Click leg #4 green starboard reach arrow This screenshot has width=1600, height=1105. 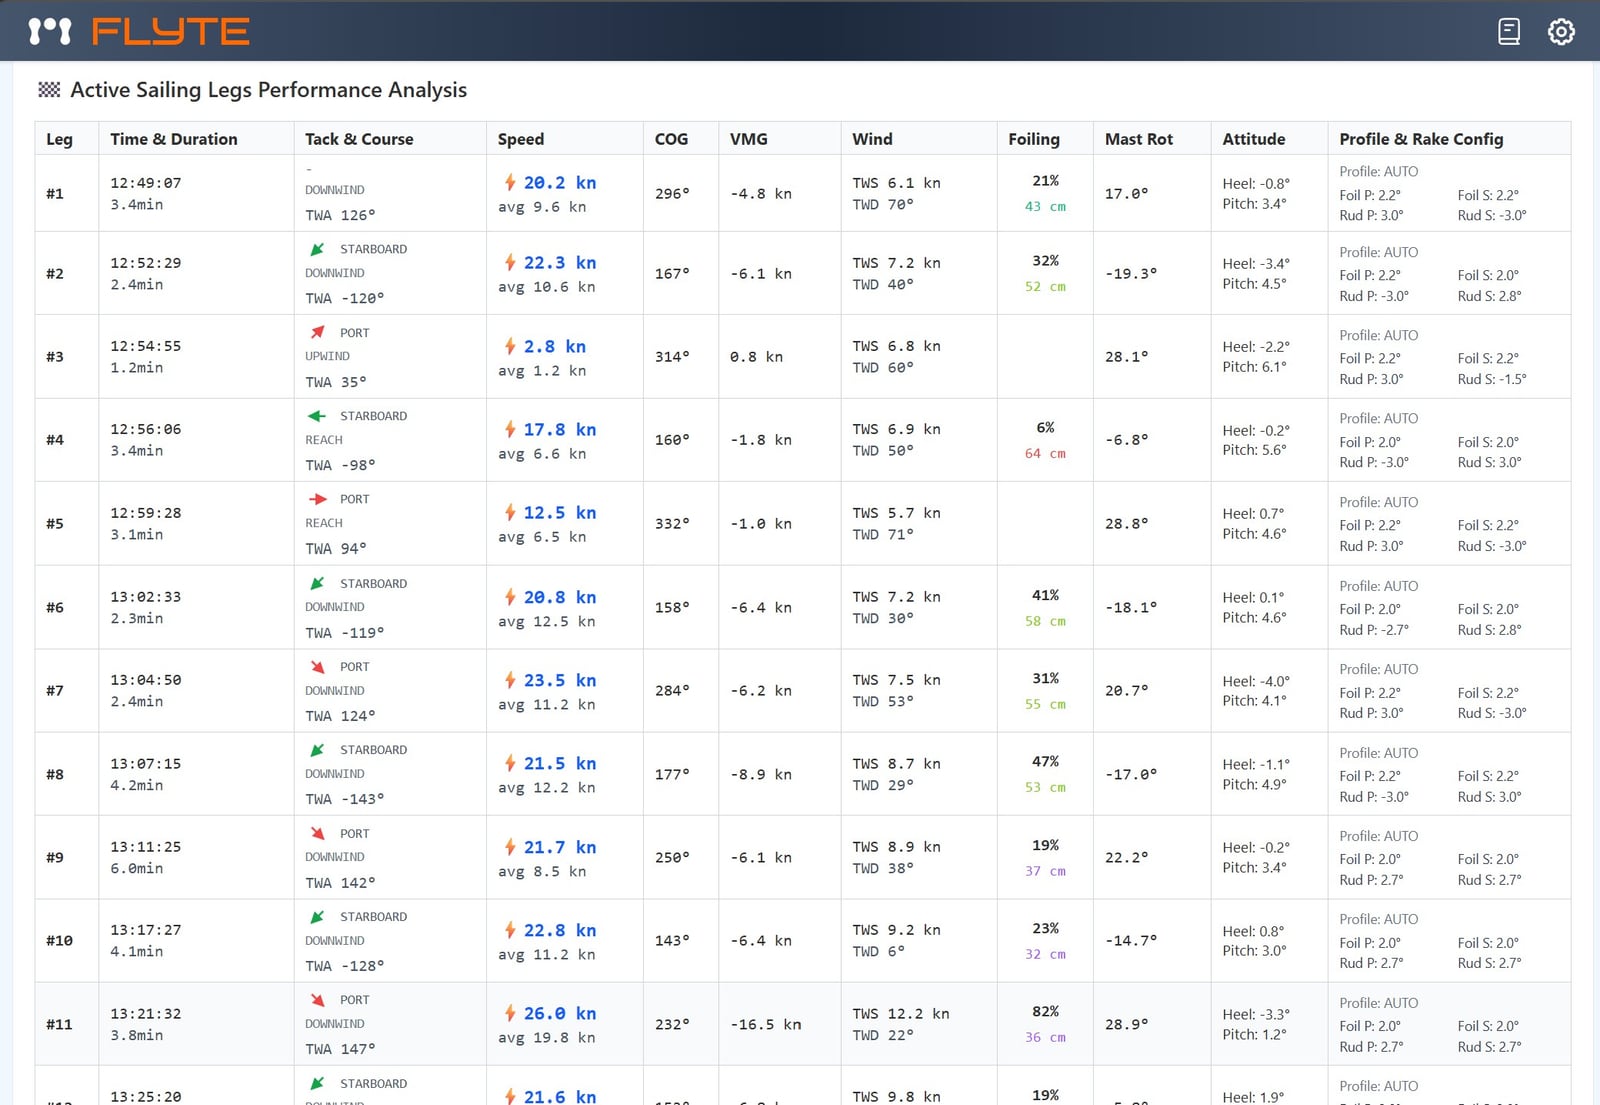[317, 416]
